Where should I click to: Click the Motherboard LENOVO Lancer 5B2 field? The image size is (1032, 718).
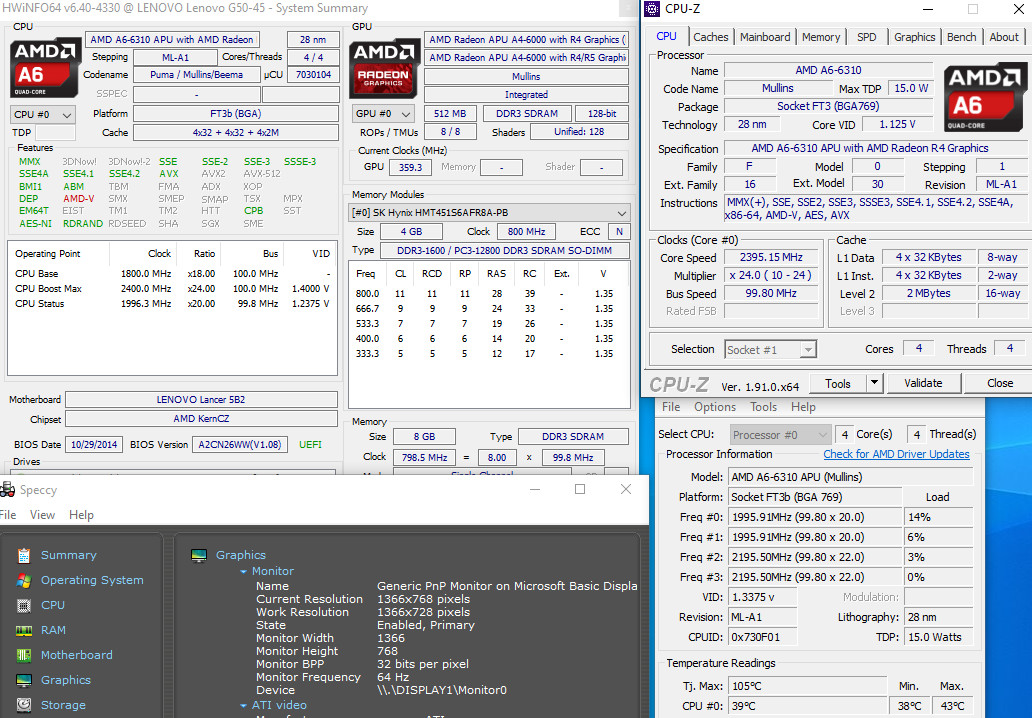(201, 399)
